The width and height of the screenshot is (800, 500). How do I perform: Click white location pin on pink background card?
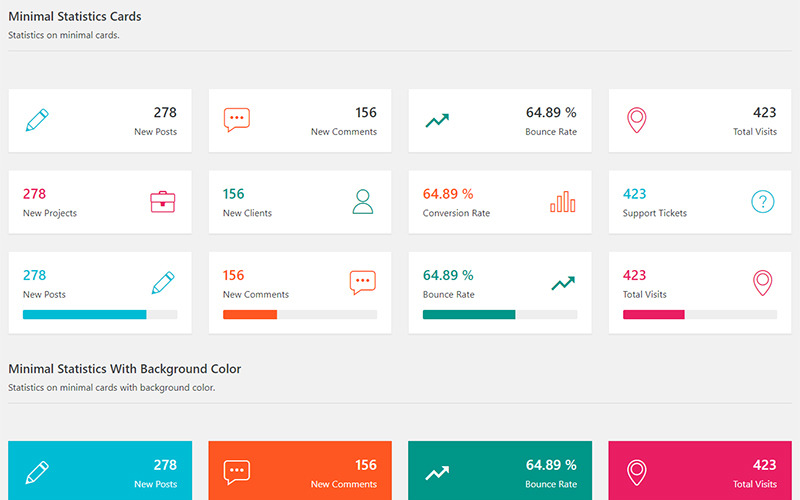(x=637, y=472)
